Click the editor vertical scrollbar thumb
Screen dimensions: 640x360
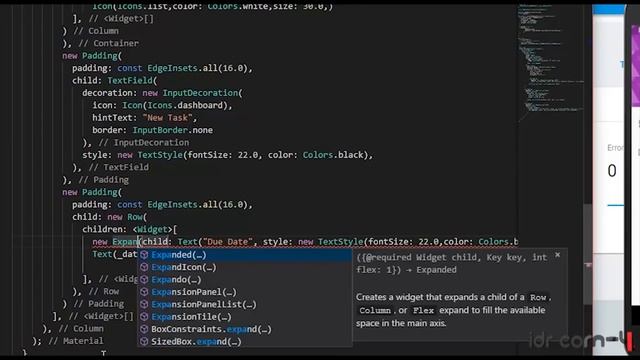tap(588, 253)
